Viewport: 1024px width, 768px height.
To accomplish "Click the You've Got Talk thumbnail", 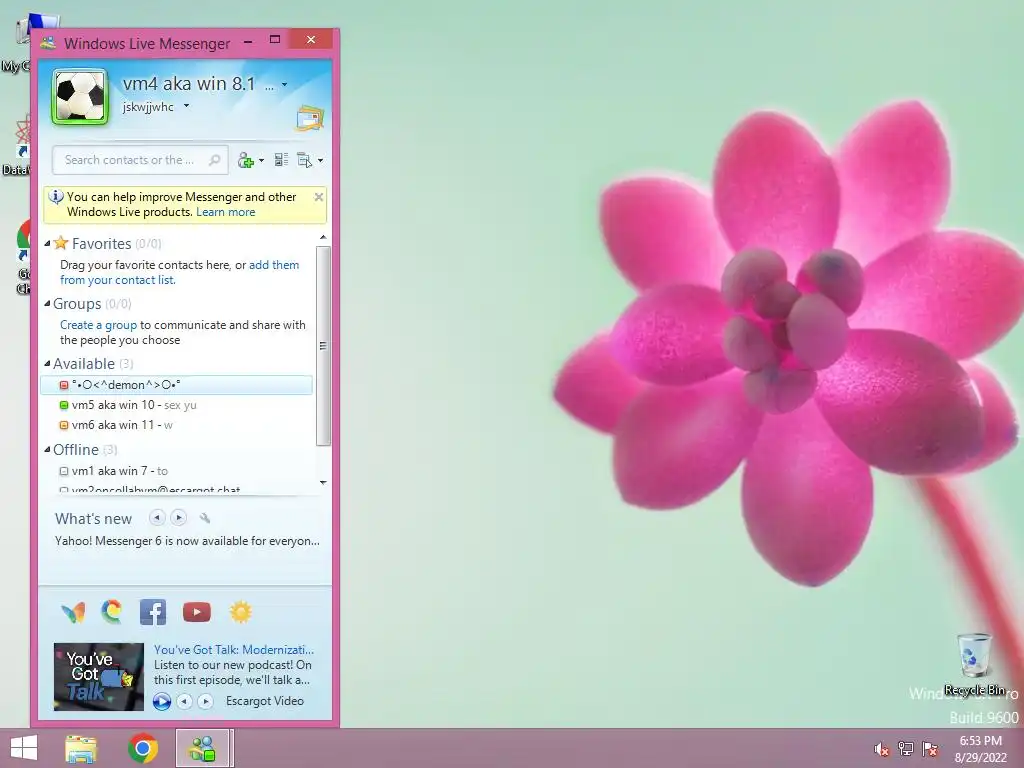I will 99,677.
